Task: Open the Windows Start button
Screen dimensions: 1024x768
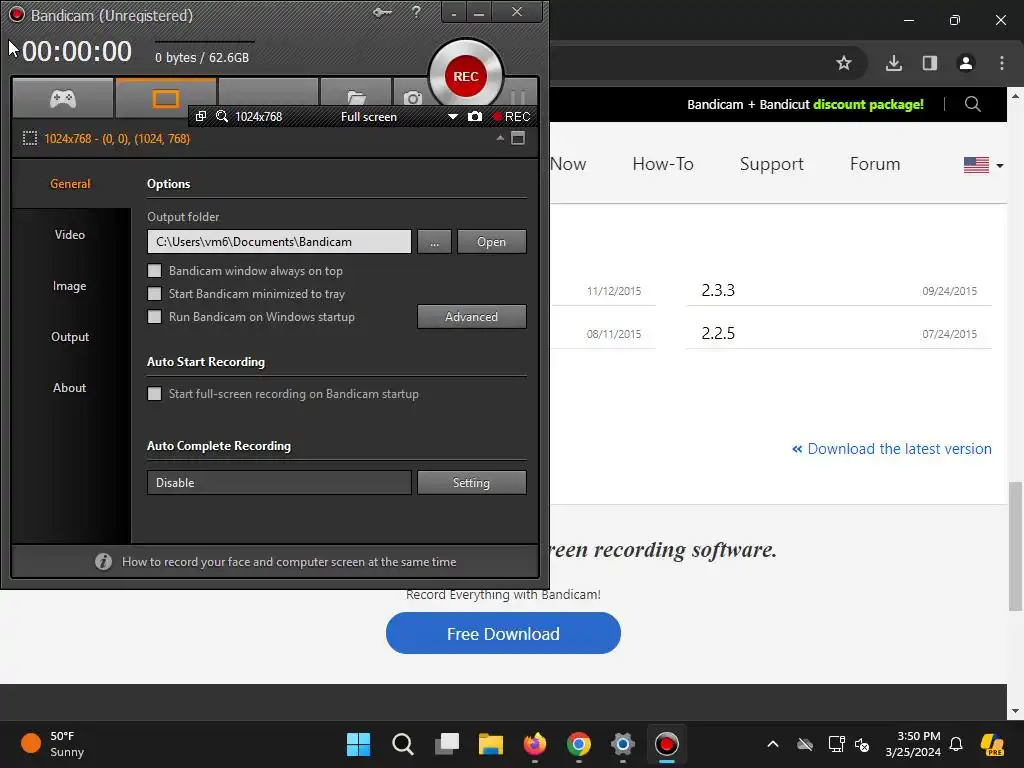Action: [x=358, y=744]
